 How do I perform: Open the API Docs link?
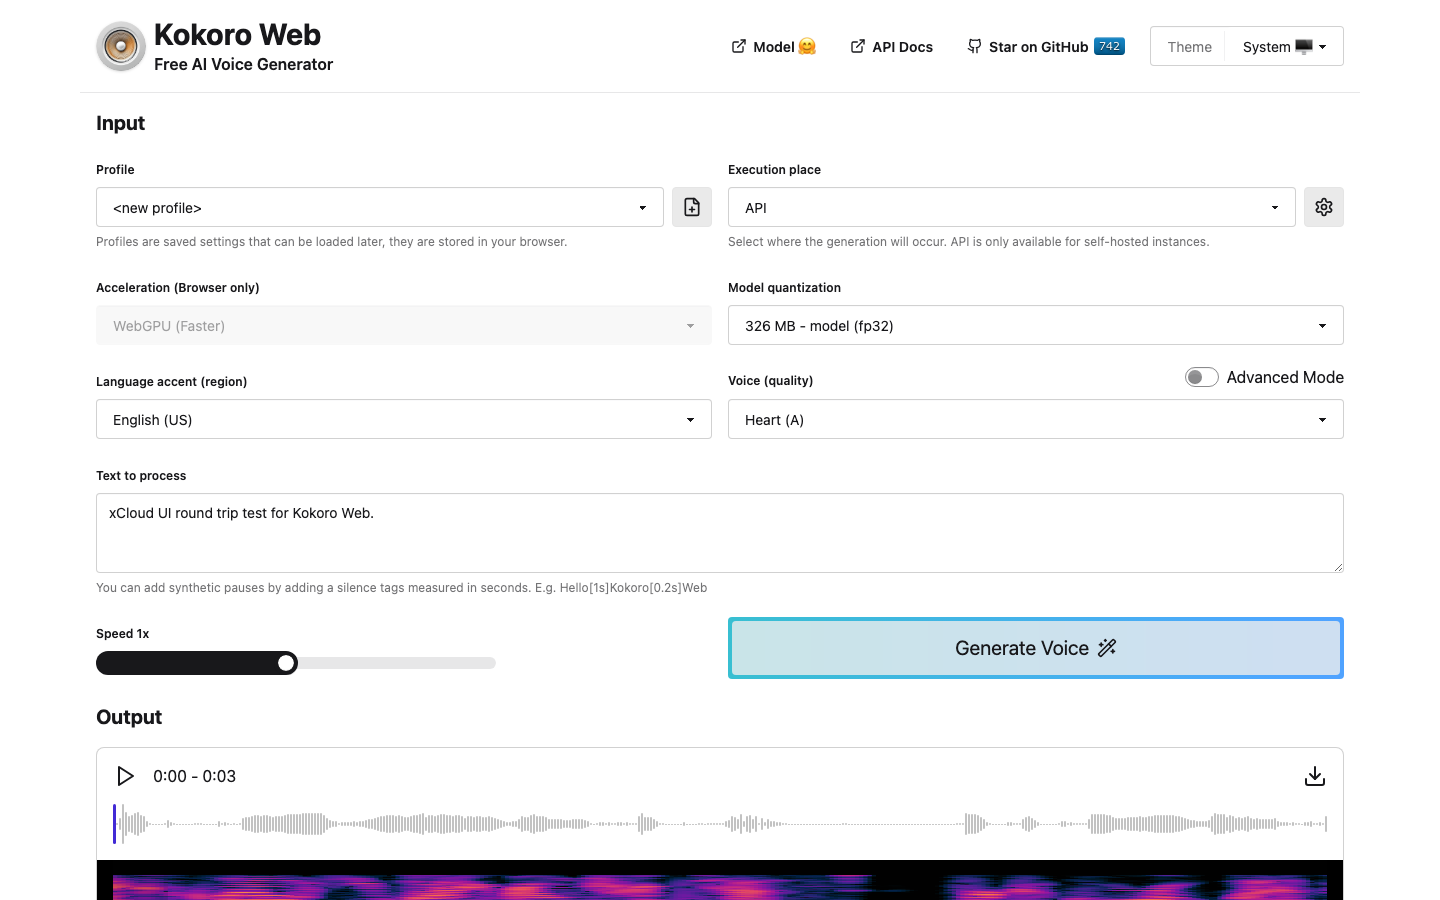pyautogui.click(x=891, y=46)
